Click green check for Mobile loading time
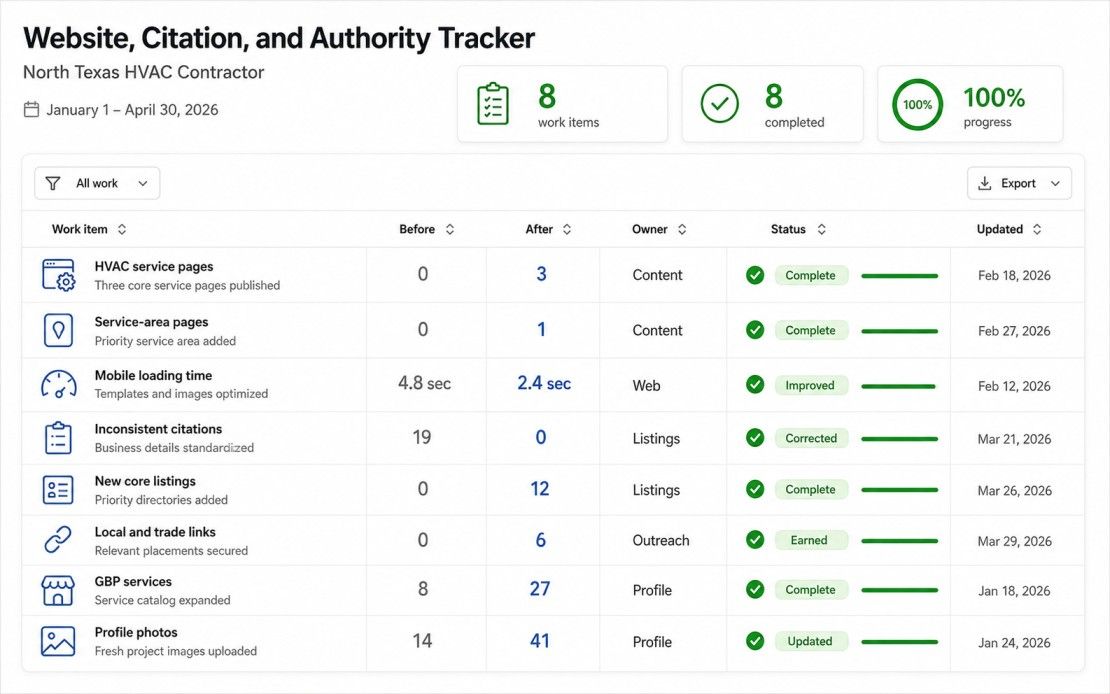 pos(755,385)
